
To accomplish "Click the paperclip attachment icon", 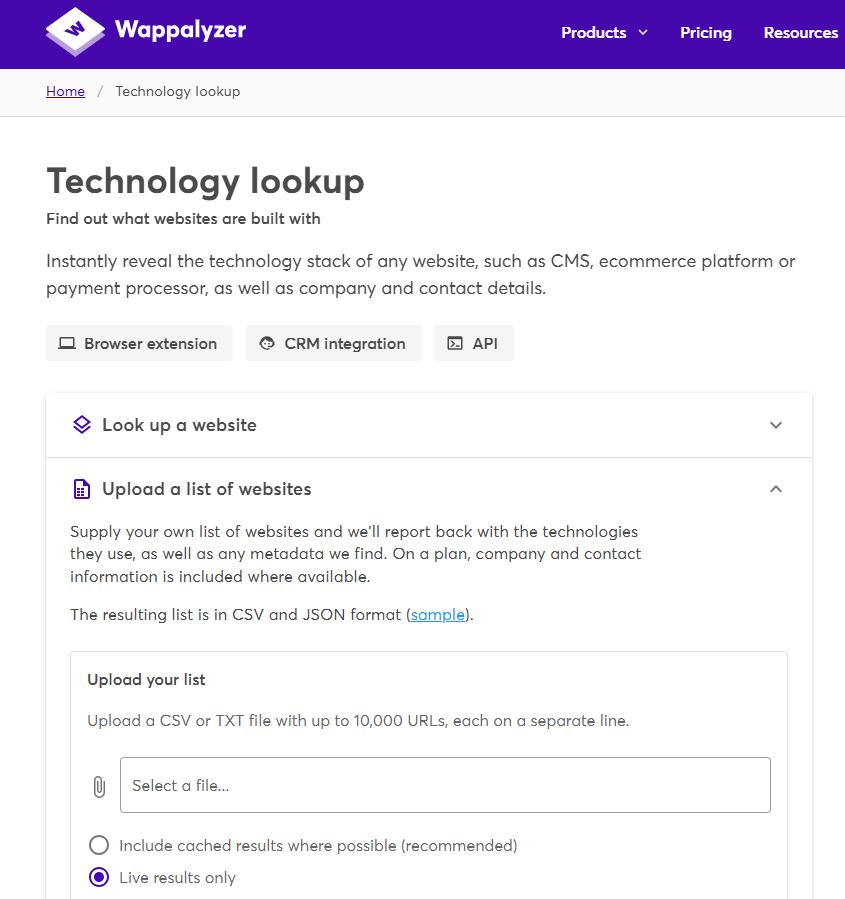I will pyautogui.click(x=99, y=786).
